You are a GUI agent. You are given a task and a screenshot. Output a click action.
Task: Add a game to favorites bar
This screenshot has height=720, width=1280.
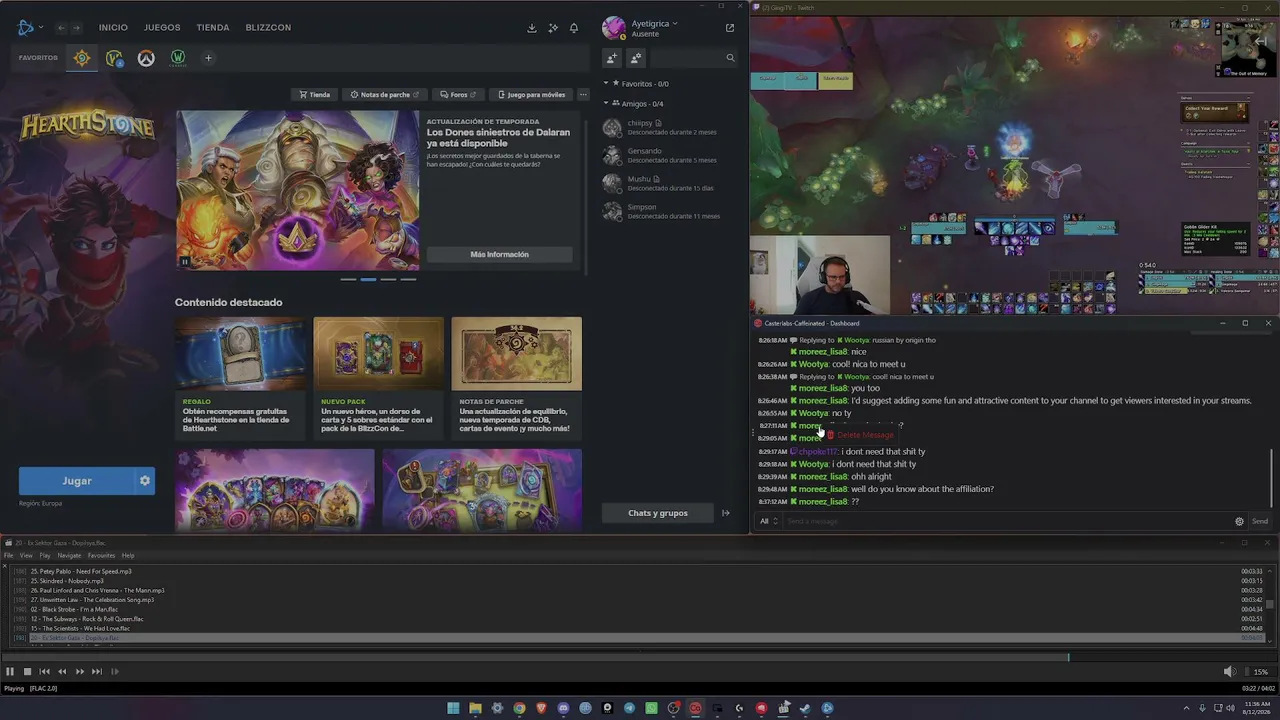208,58
